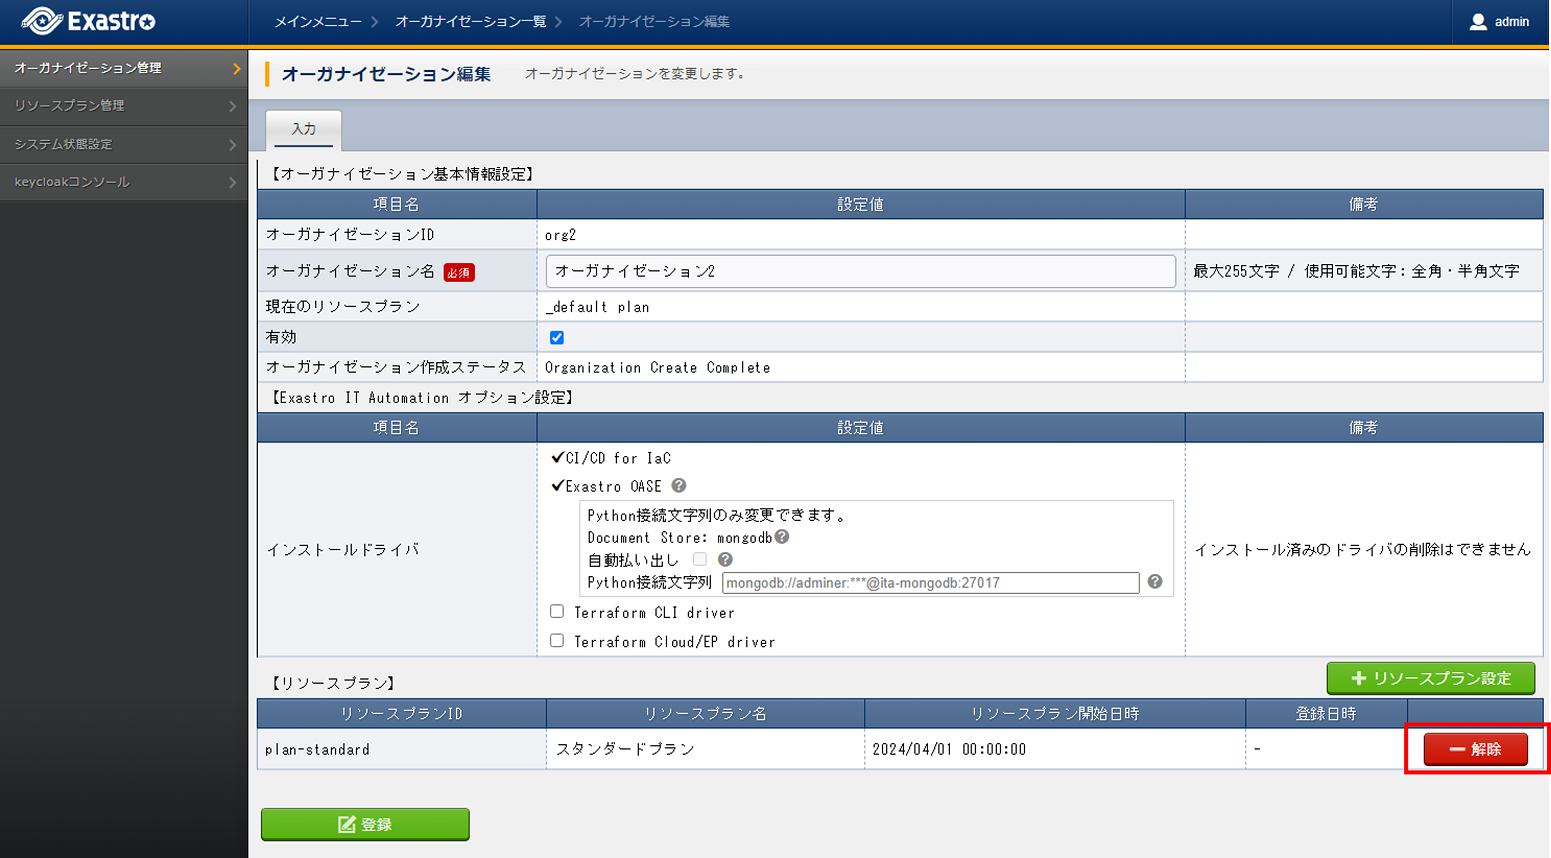Click Organization Create Complete status
This screenshot has height=858, width=1551.
click(658, 368)
